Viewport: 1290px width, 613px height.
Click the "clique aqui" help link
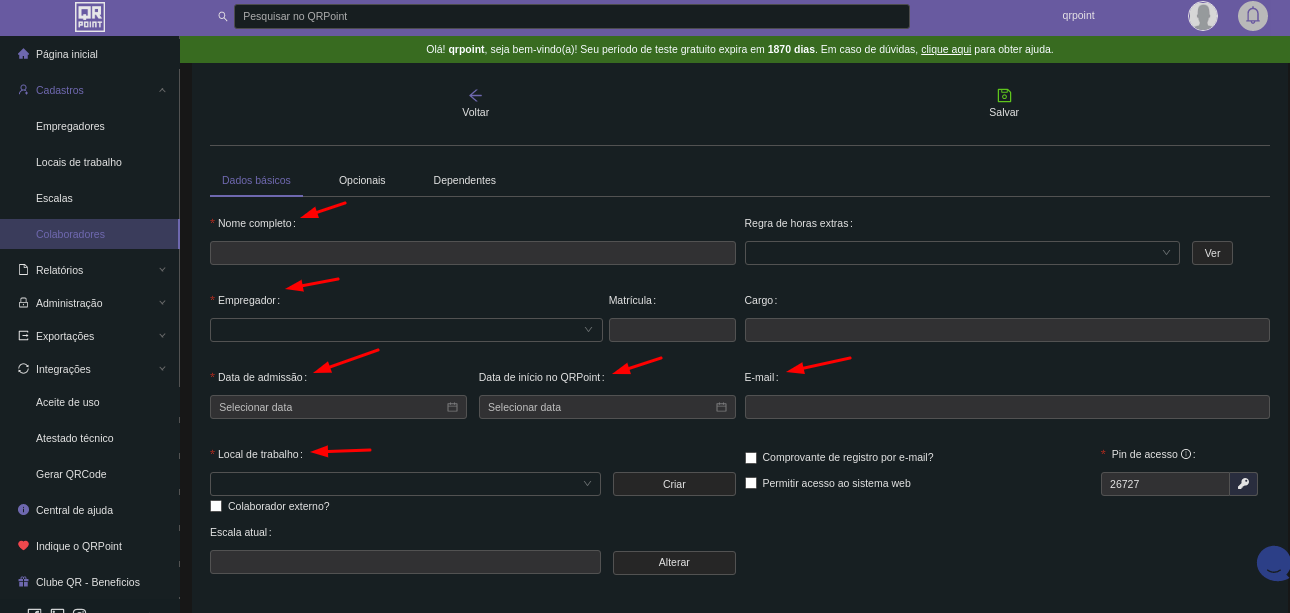coord(945,49)
